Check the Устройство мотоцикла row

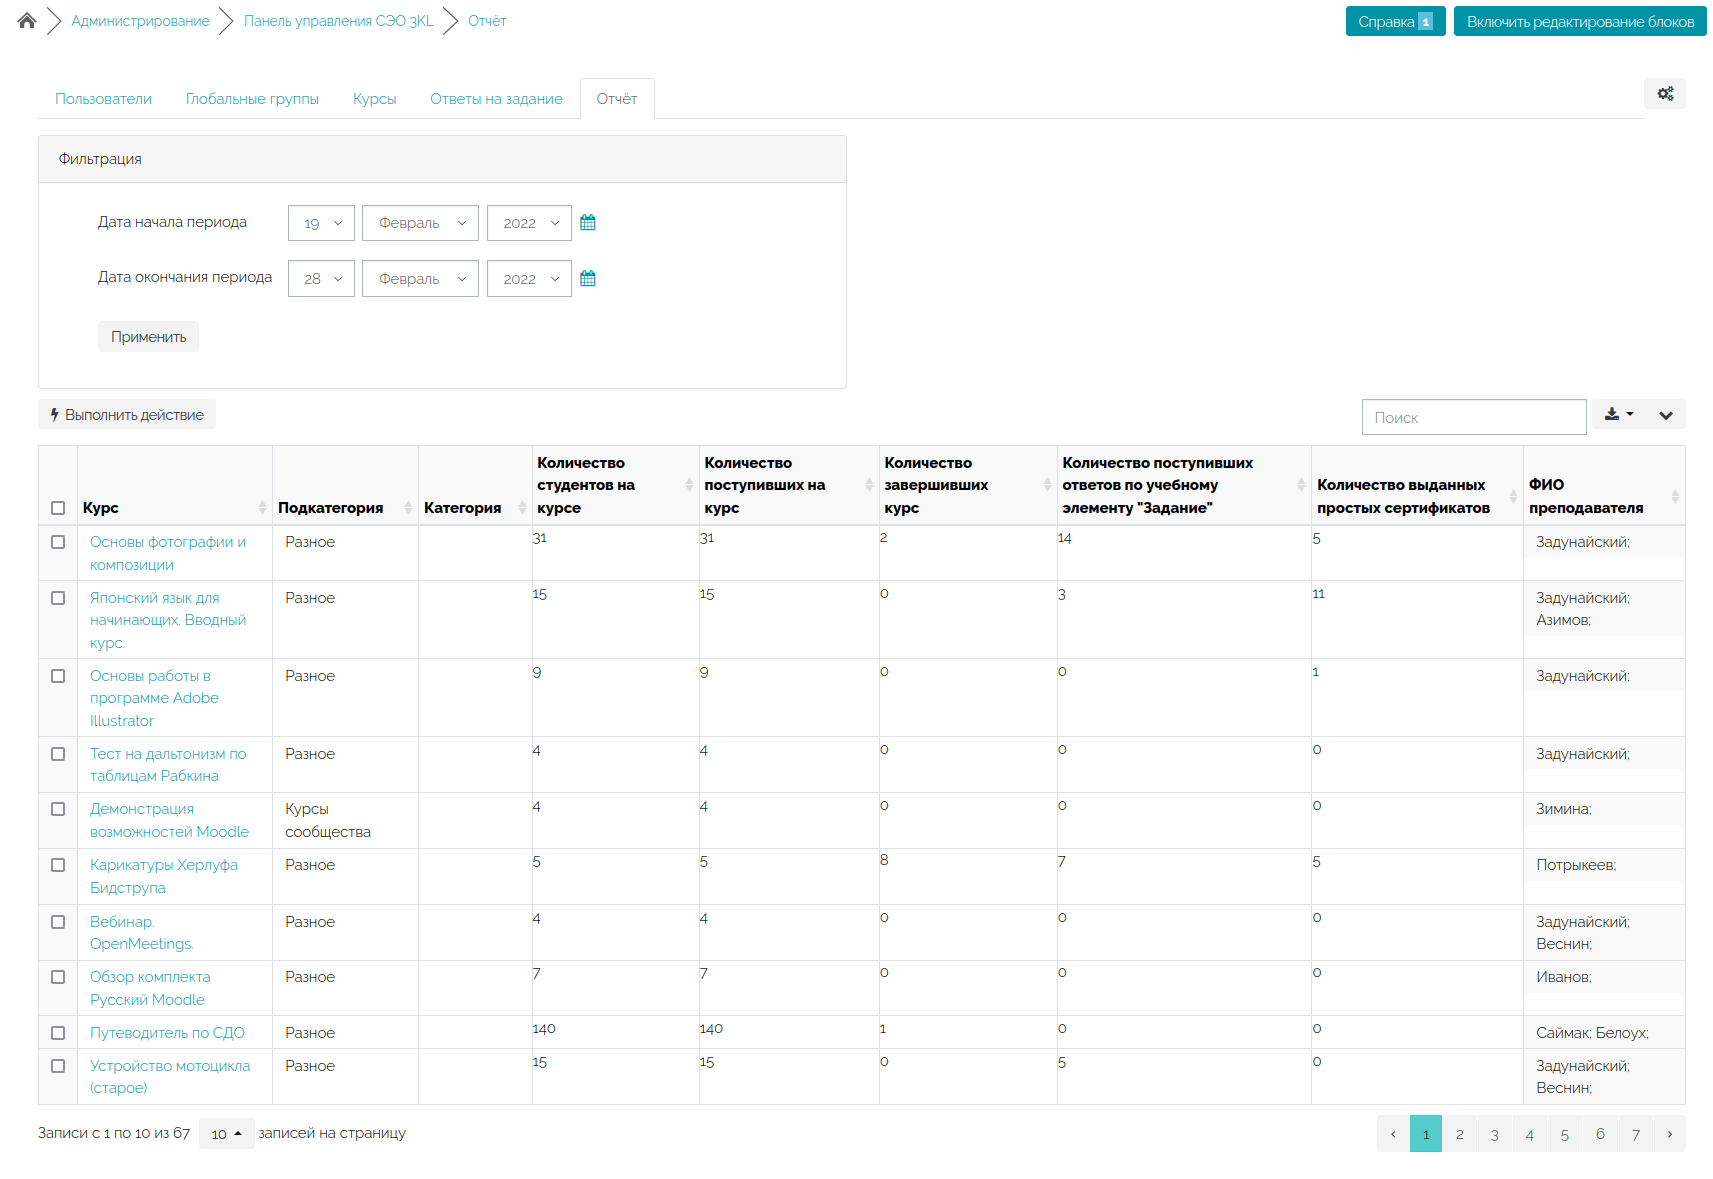58,1066
